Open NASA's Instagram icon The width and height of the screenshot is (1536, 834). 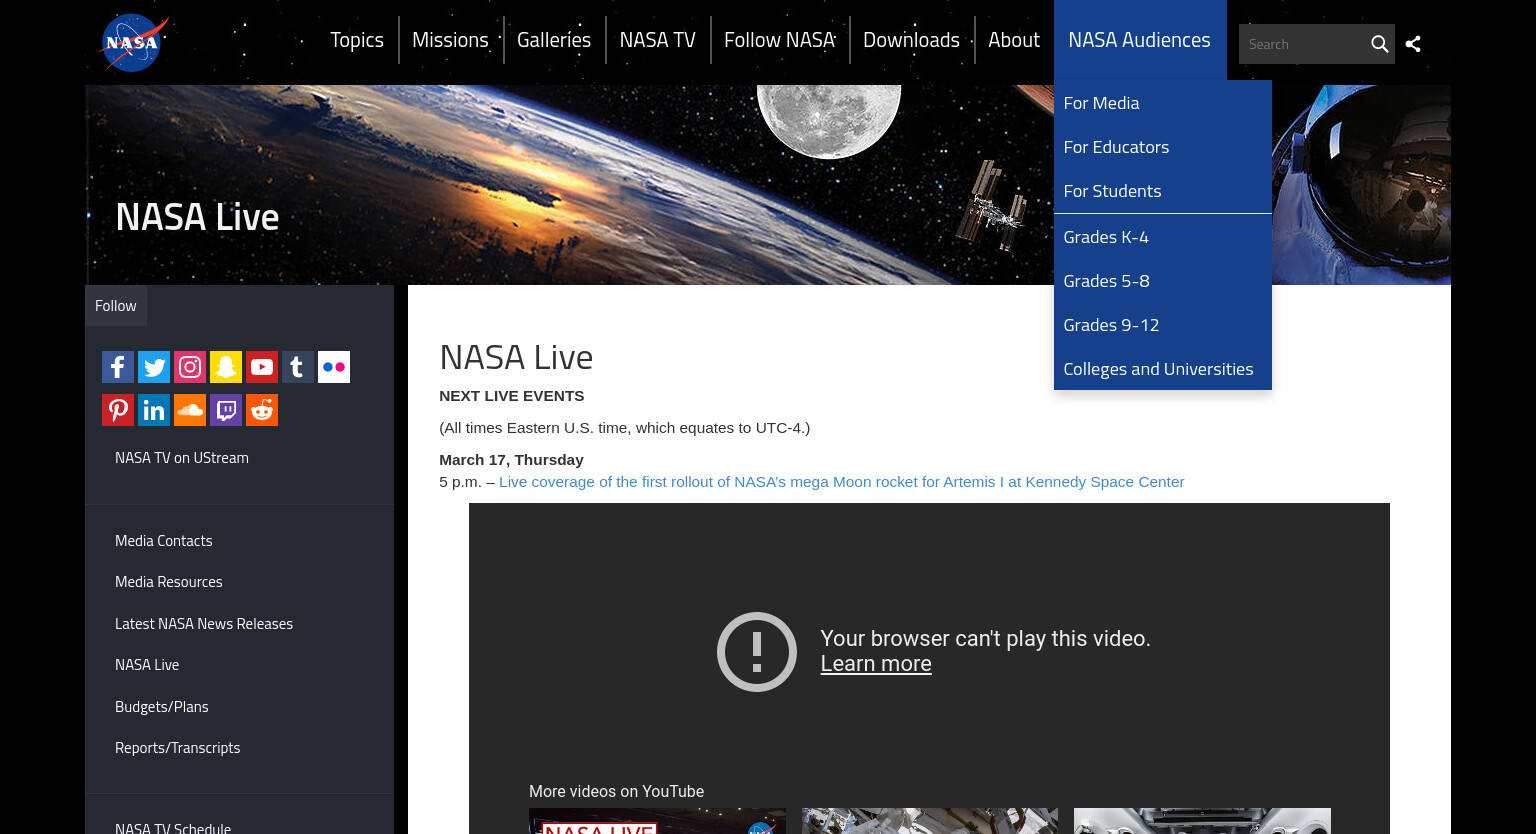point(190,367)
